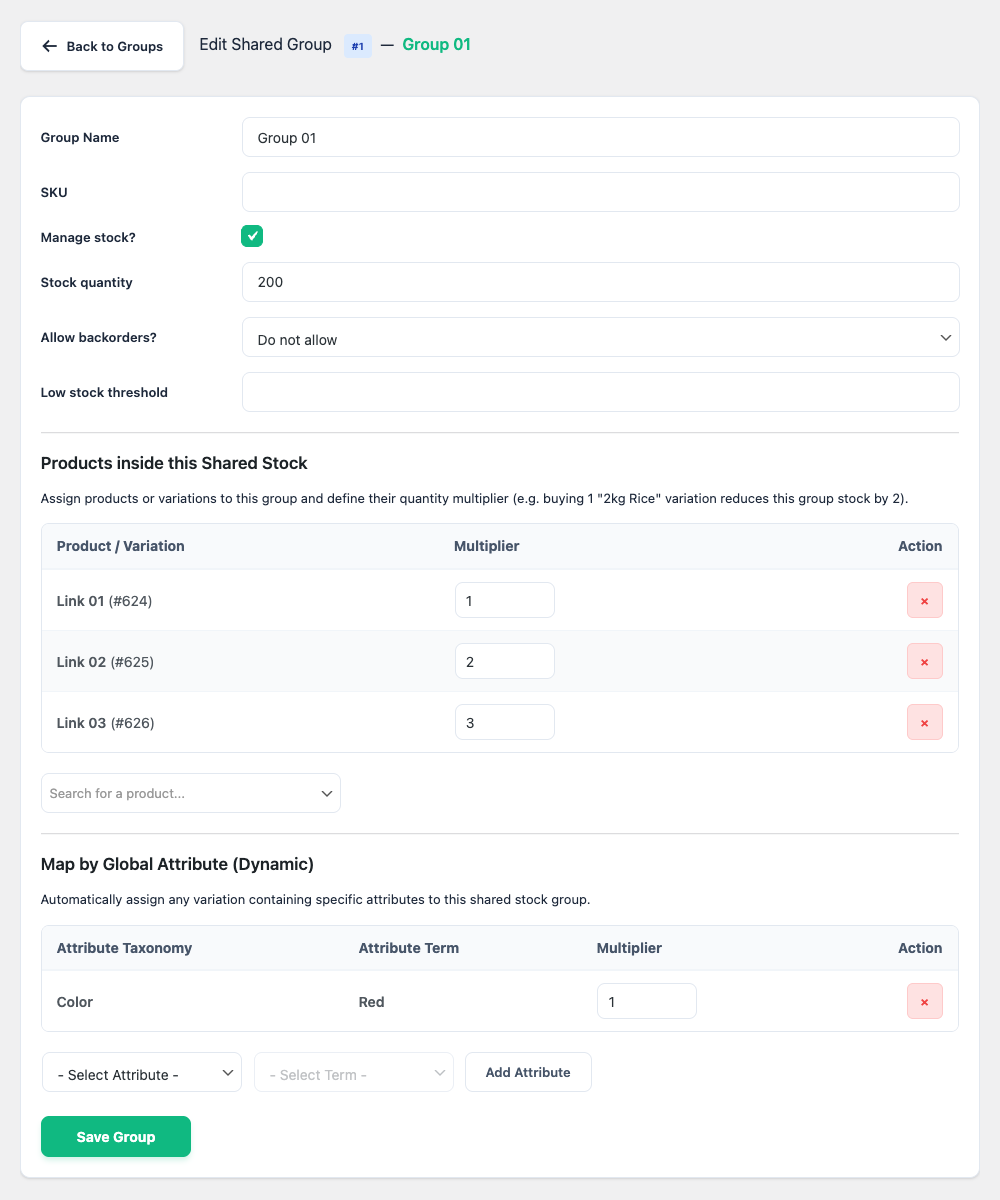Viewport: 1000px width, 1200px height.
Task: Uncheck the Manage stock checkbox
Action: 252,236
